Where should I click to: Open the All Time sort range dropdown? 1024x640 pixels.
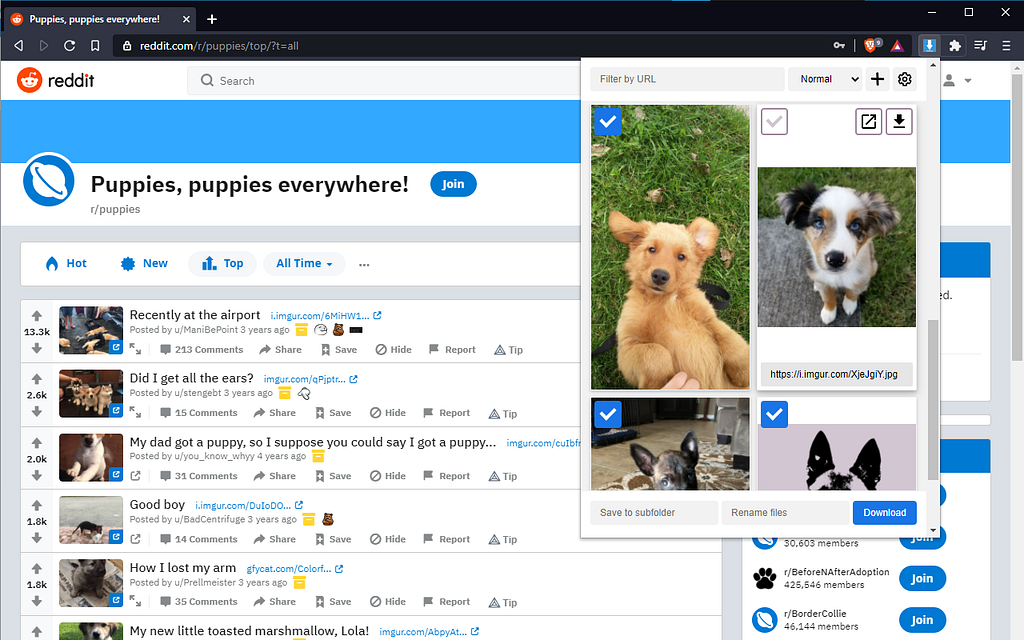(x=304, y=263)
